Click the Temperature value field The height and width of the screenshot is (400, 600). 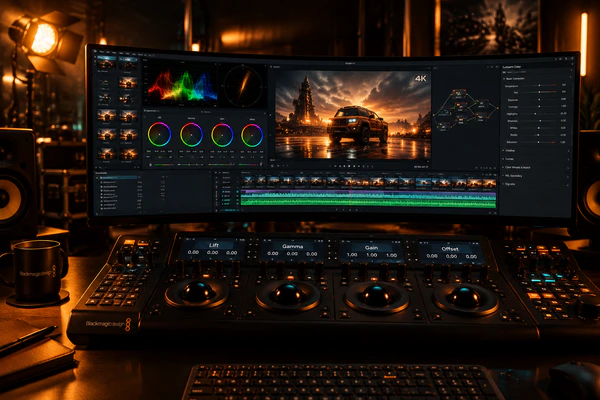564,85
